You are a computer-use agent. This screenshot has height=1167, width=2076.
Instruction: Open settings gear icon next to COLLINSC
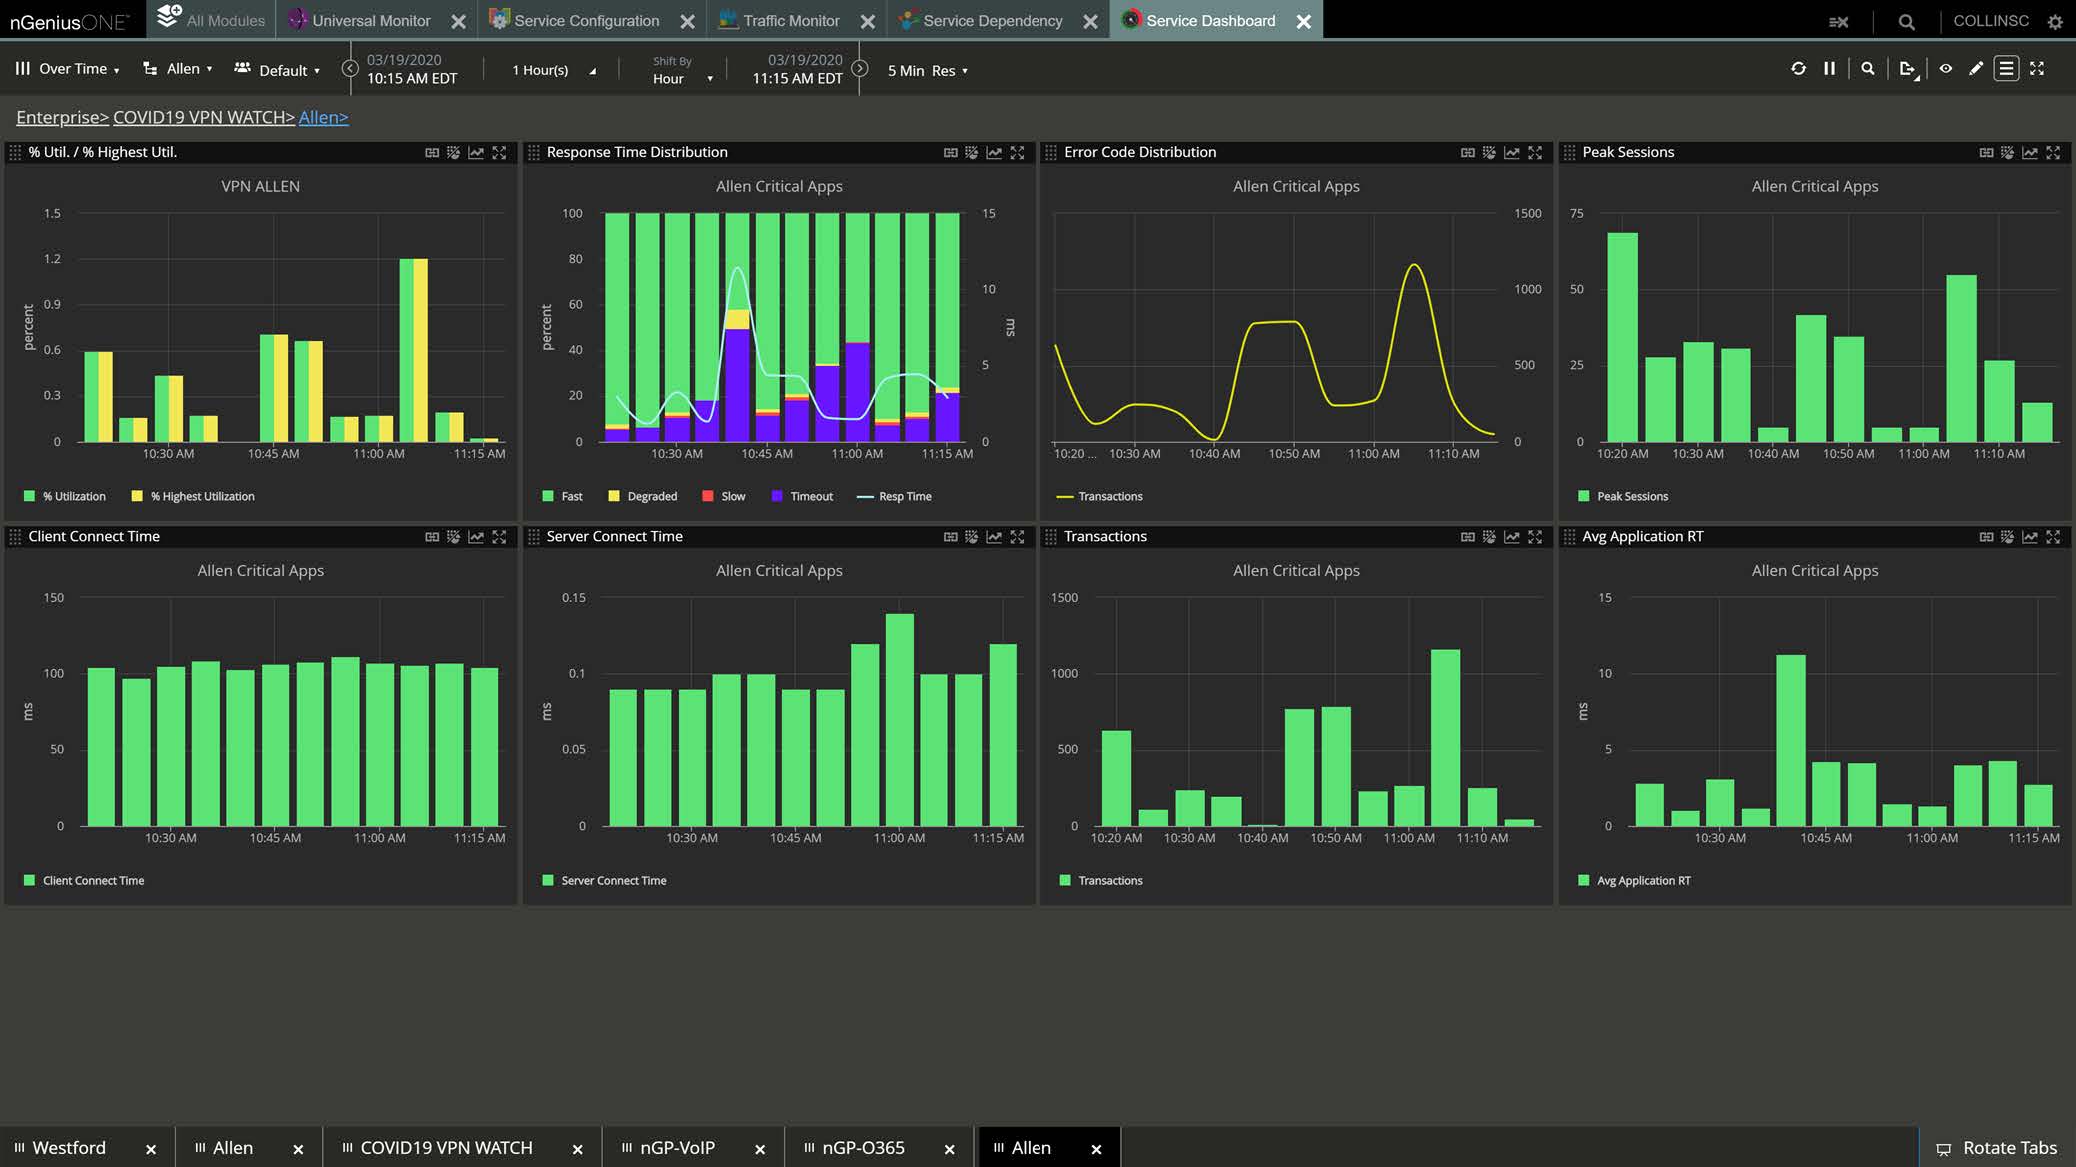pos(2055,21)
